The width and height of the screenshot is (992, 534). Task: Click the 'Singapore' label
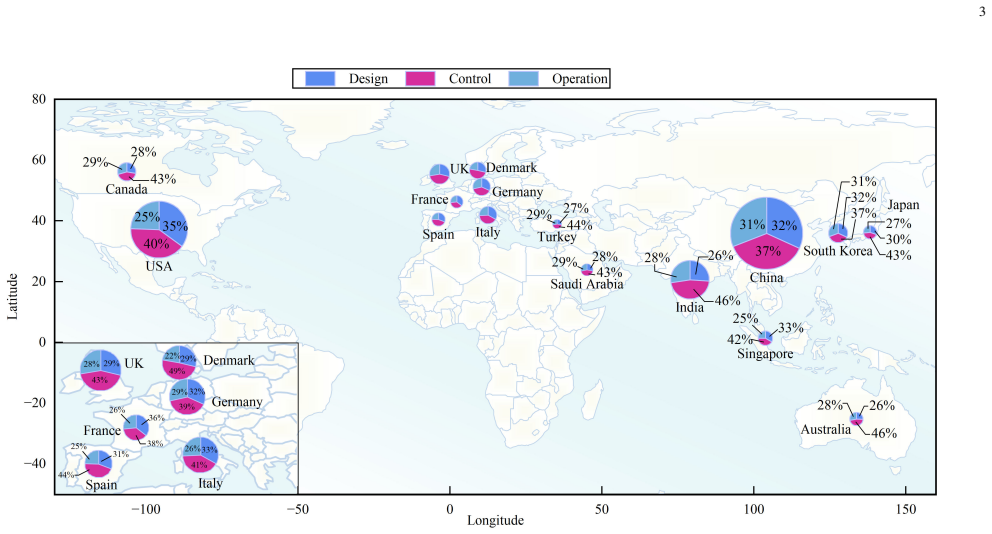point(766,354)
